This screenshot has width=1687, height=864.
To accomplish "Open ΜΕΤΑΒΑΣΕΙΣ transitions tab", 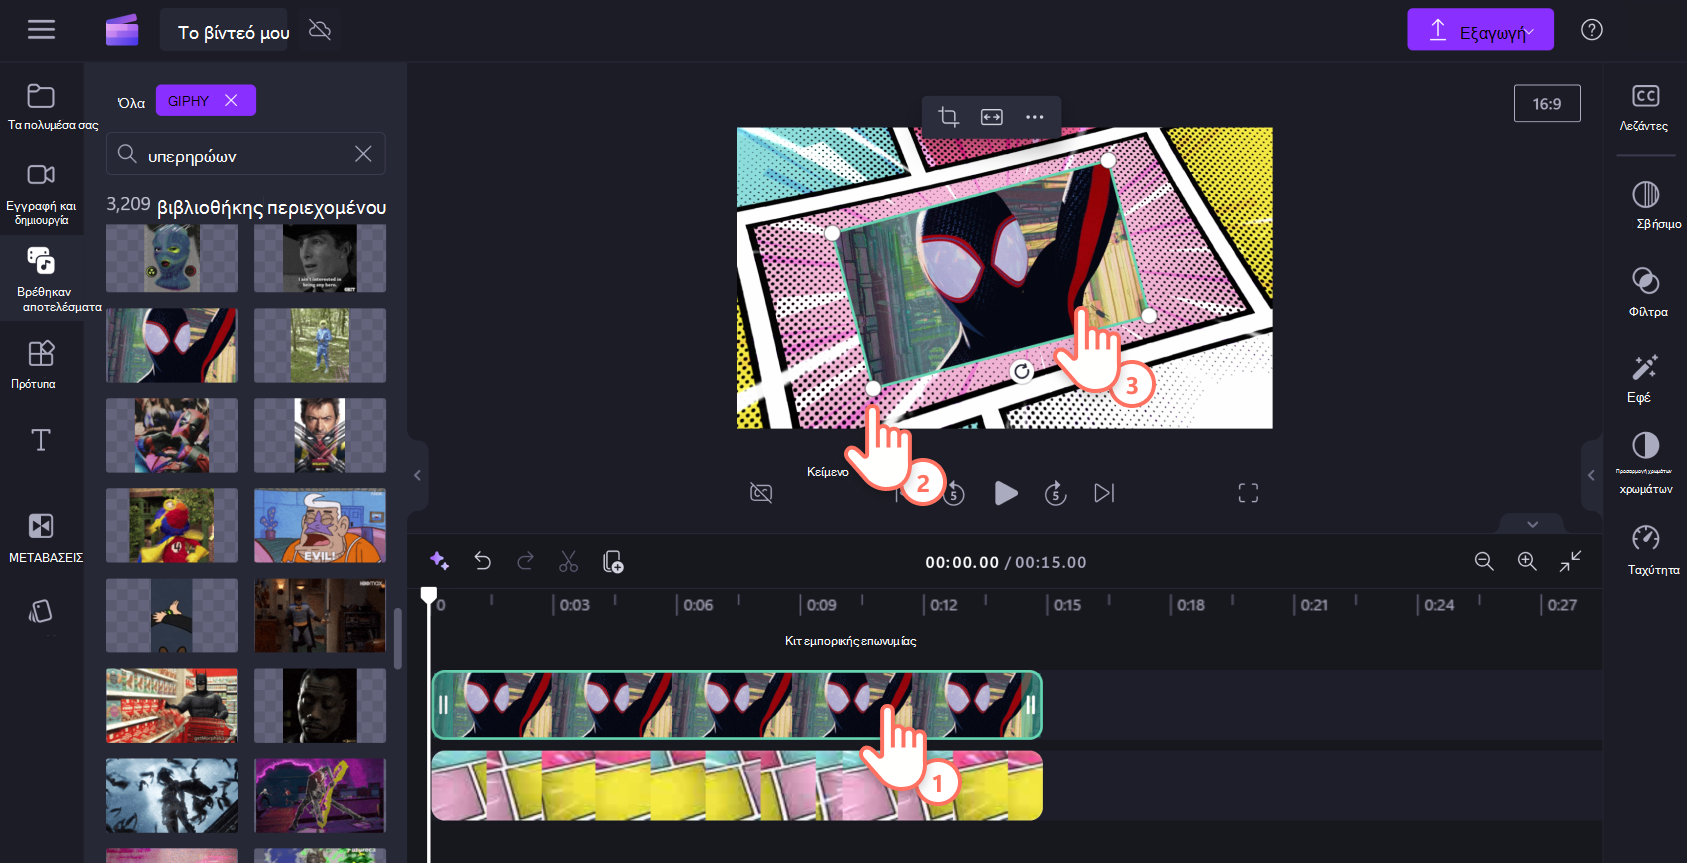I will point(41,537).
